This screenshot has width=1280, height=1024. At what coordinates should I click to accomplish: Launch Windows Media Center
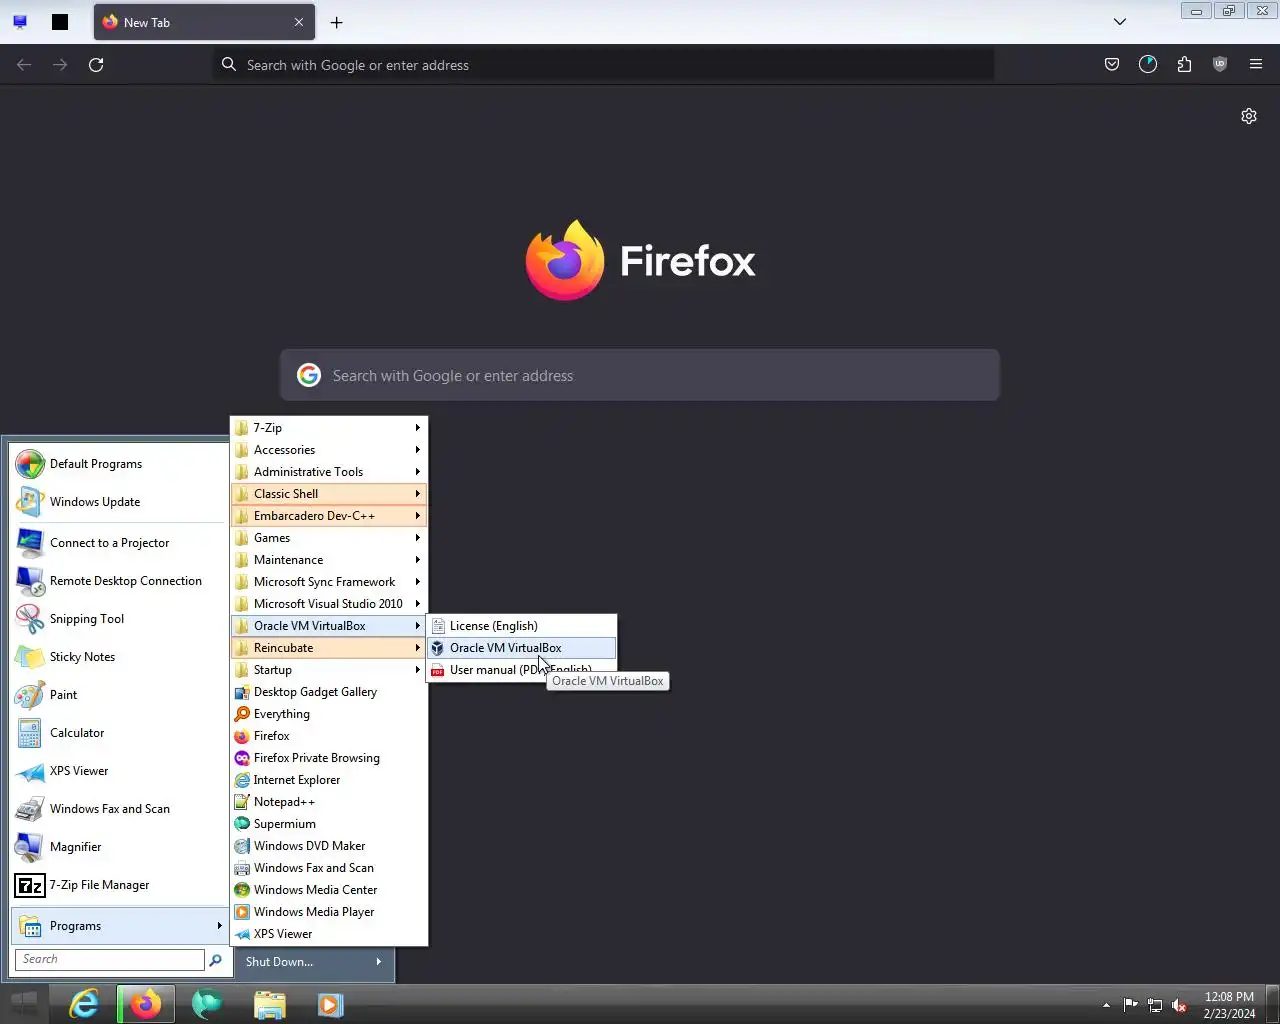pyautogui.click(x=329, y=890)
